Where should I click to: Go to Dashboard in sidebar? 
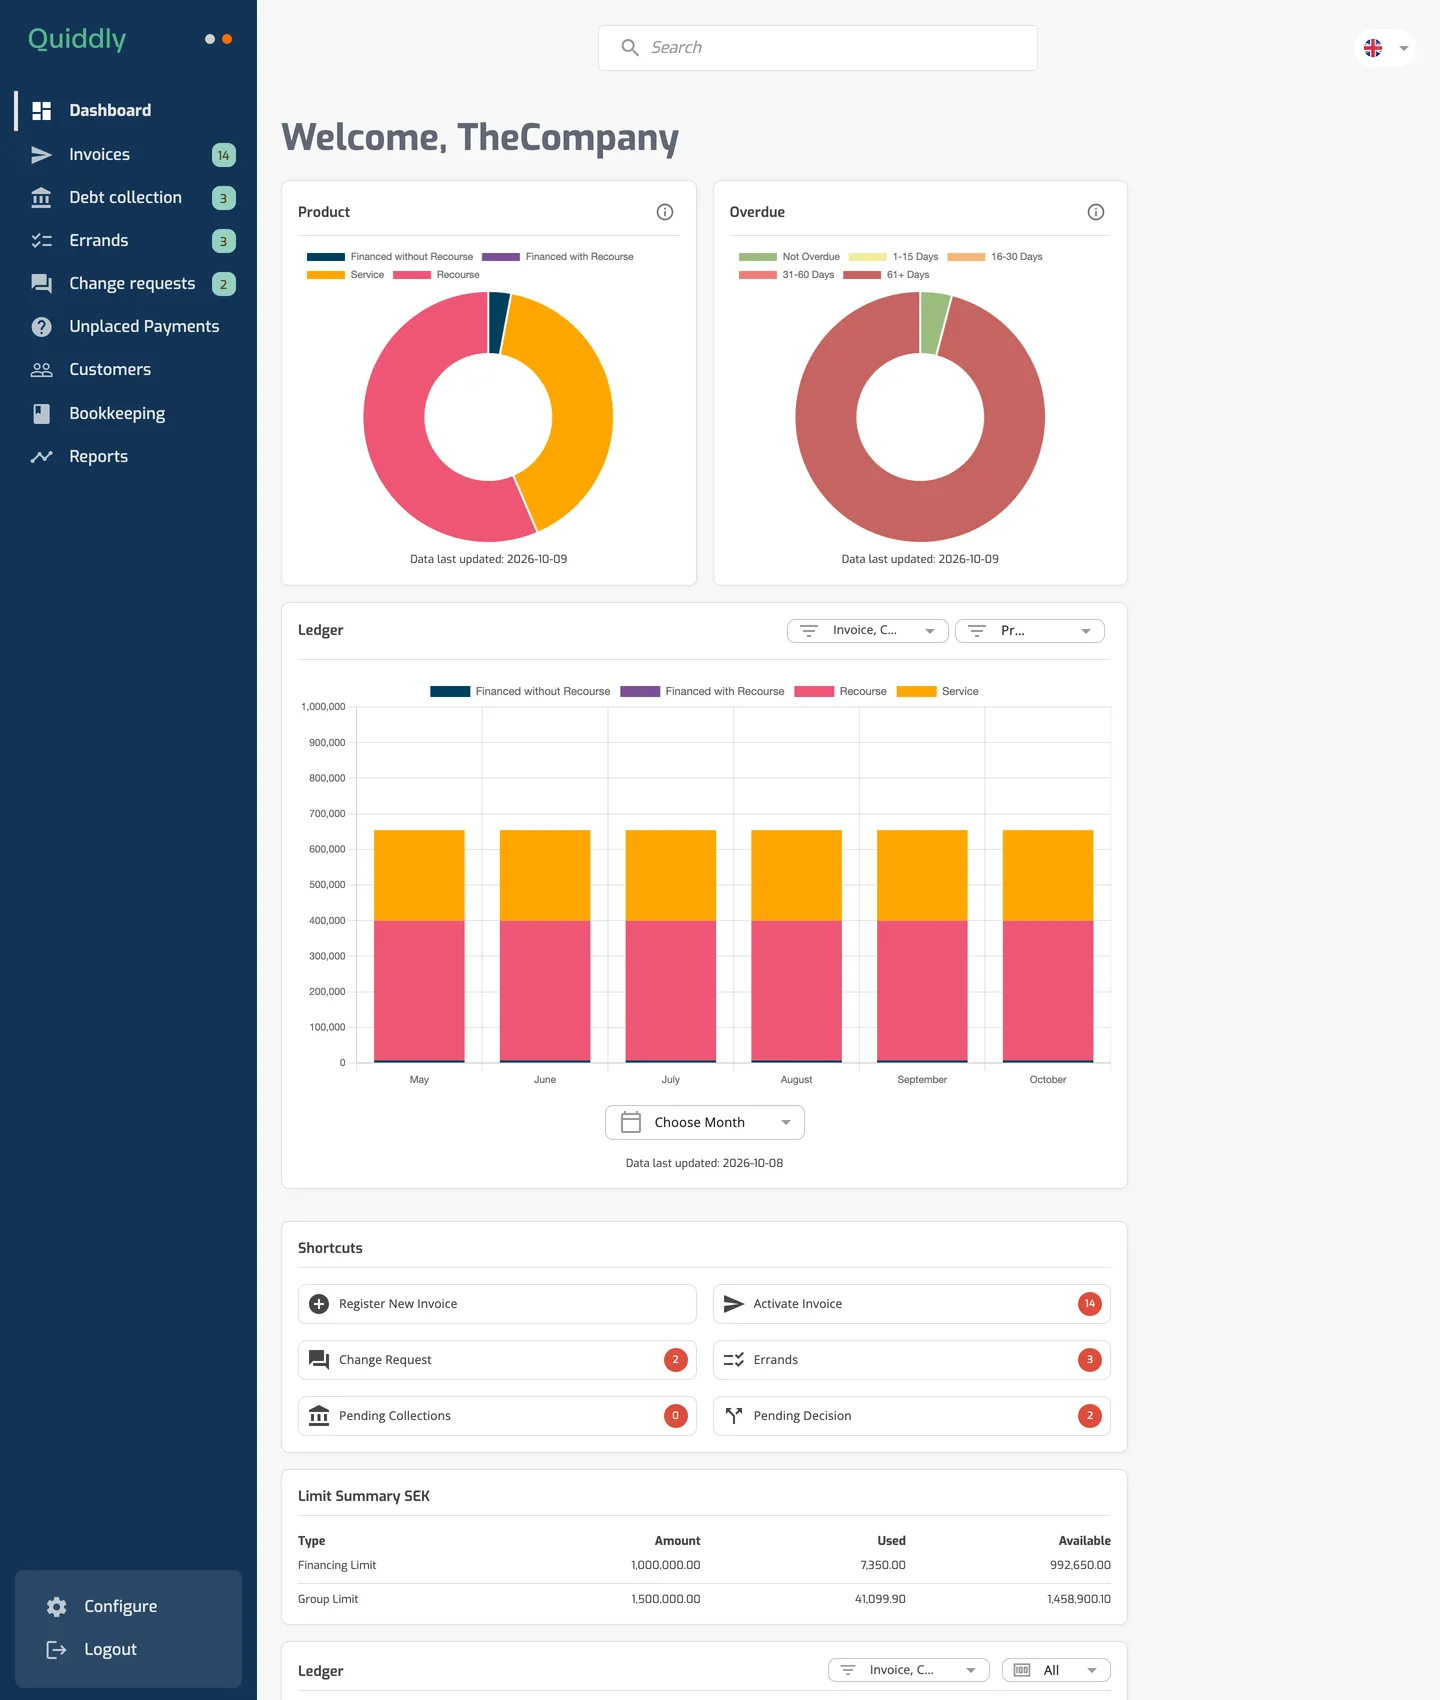pyautogui.click(x=128, y=110)
